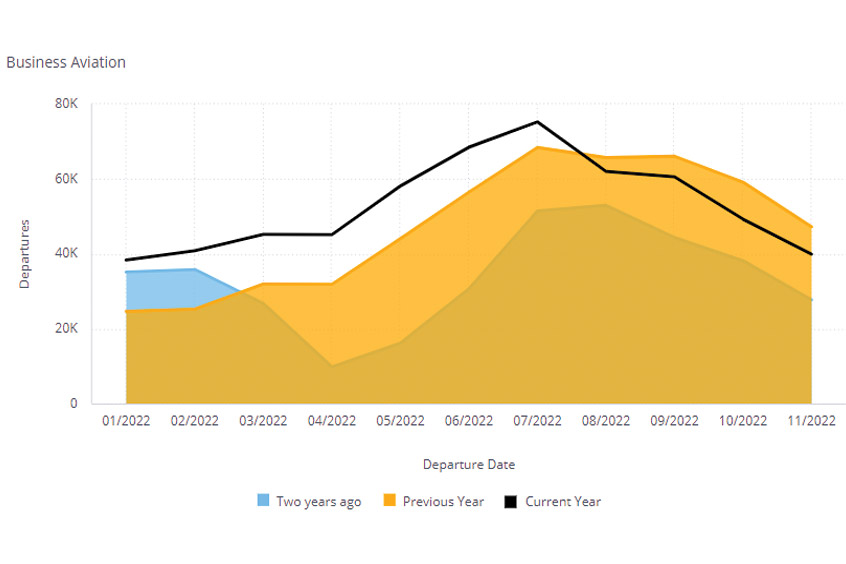Hide the Two years ago series label

(x=318, y=502)
